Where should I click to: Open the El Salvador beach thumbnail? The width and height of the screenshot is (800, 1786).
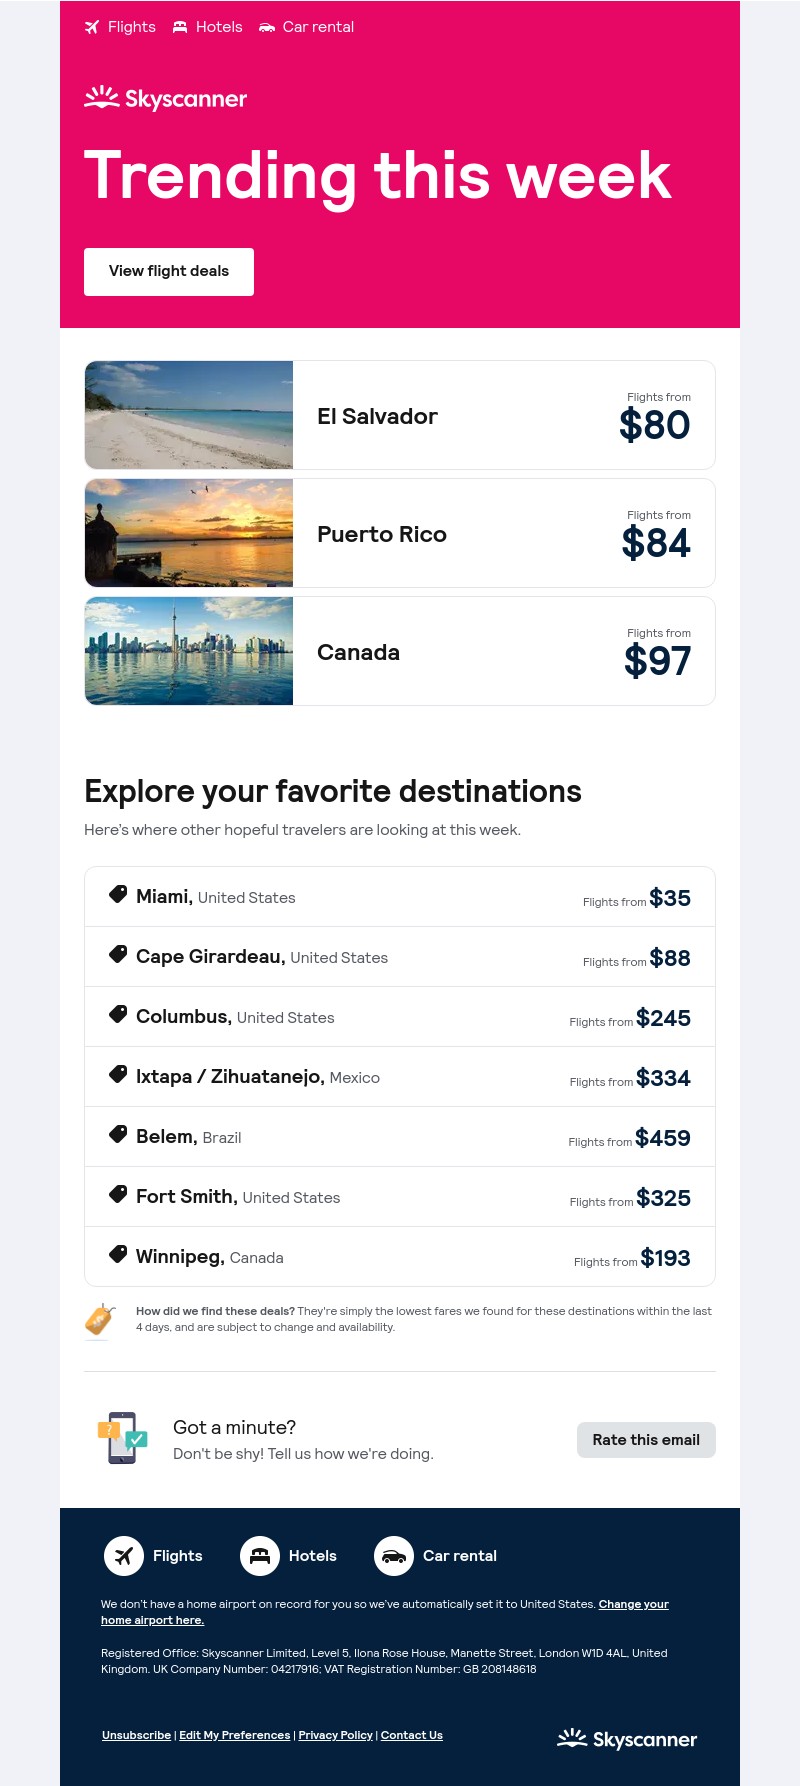[189, 415]
